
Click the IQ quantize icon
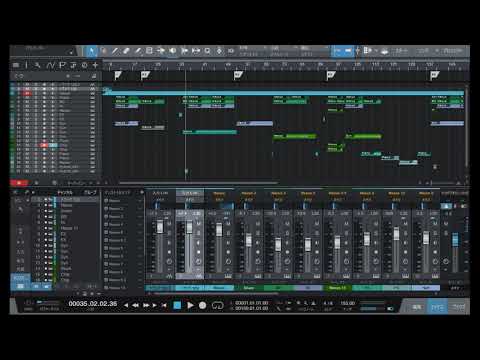coord(231,51)
